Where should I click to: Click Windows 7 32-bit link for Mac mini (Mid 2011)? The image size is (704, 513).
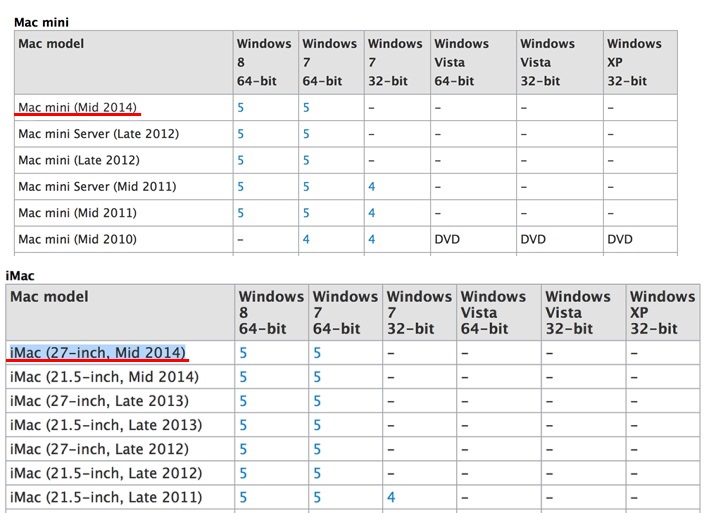(372, 213)
